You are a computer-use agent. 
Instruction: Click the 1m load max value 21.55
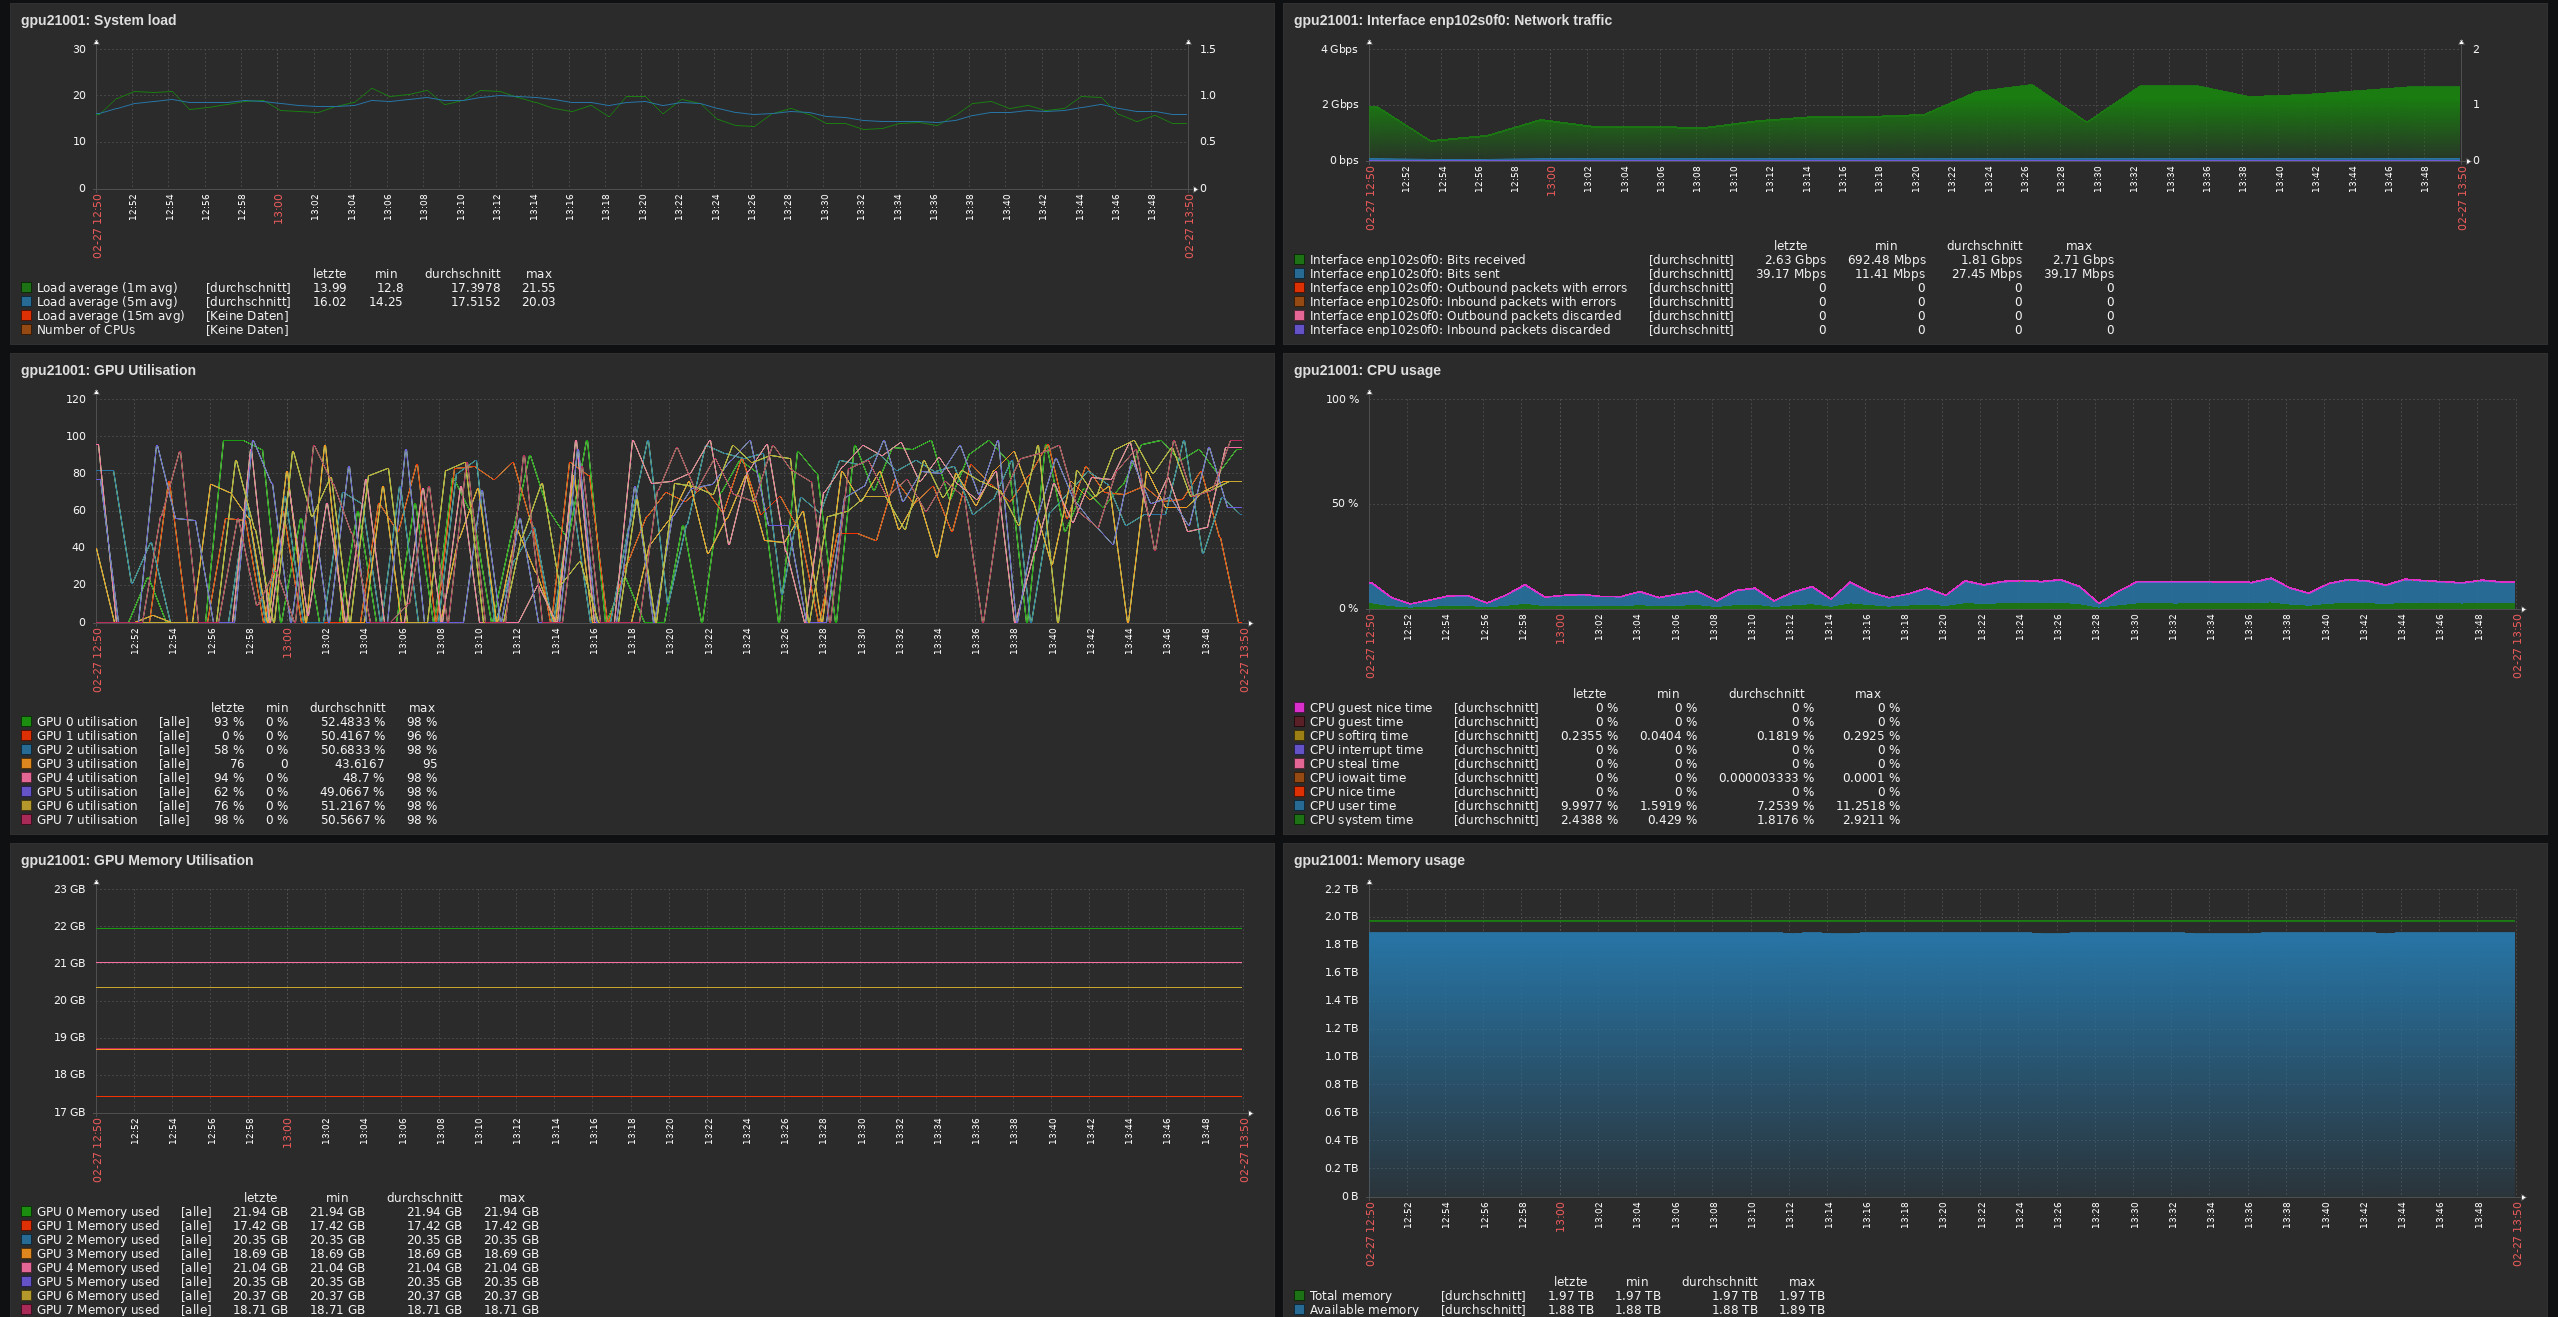(538, 288)
